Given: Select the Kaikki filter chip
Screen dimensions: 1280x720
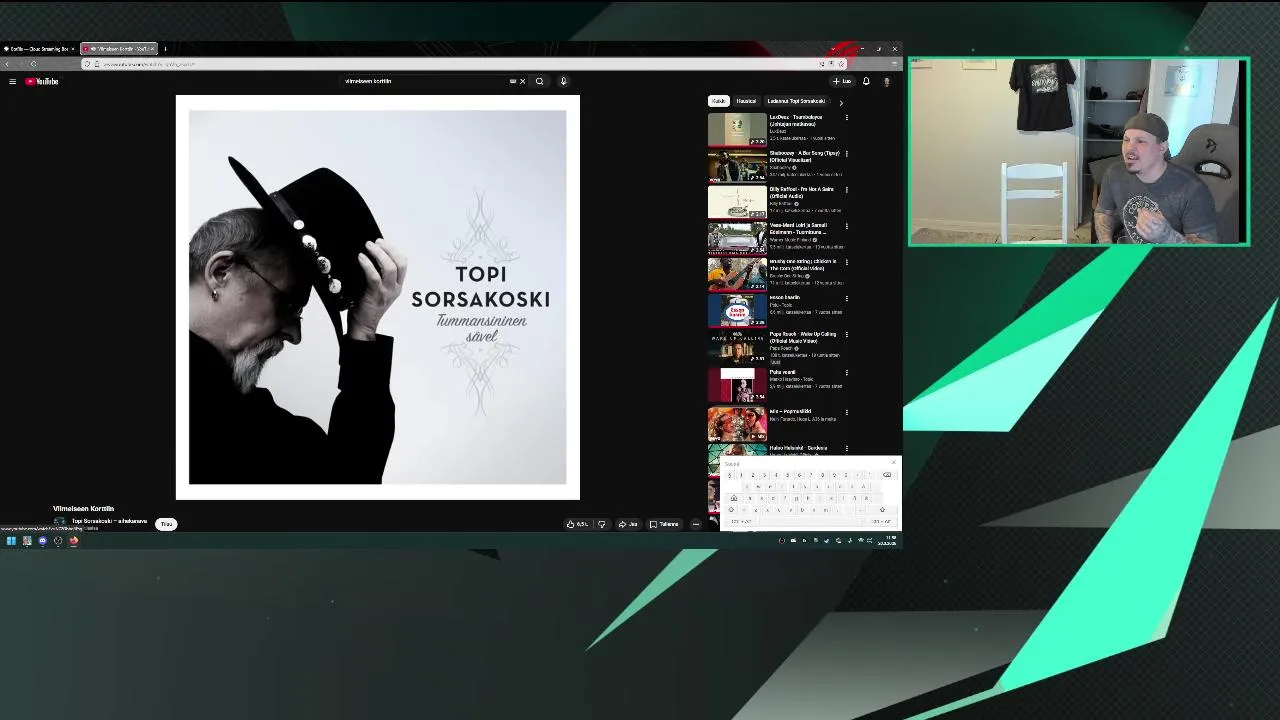Looking at the screenshot, I should pyautogui.click(x=718, y=101).
